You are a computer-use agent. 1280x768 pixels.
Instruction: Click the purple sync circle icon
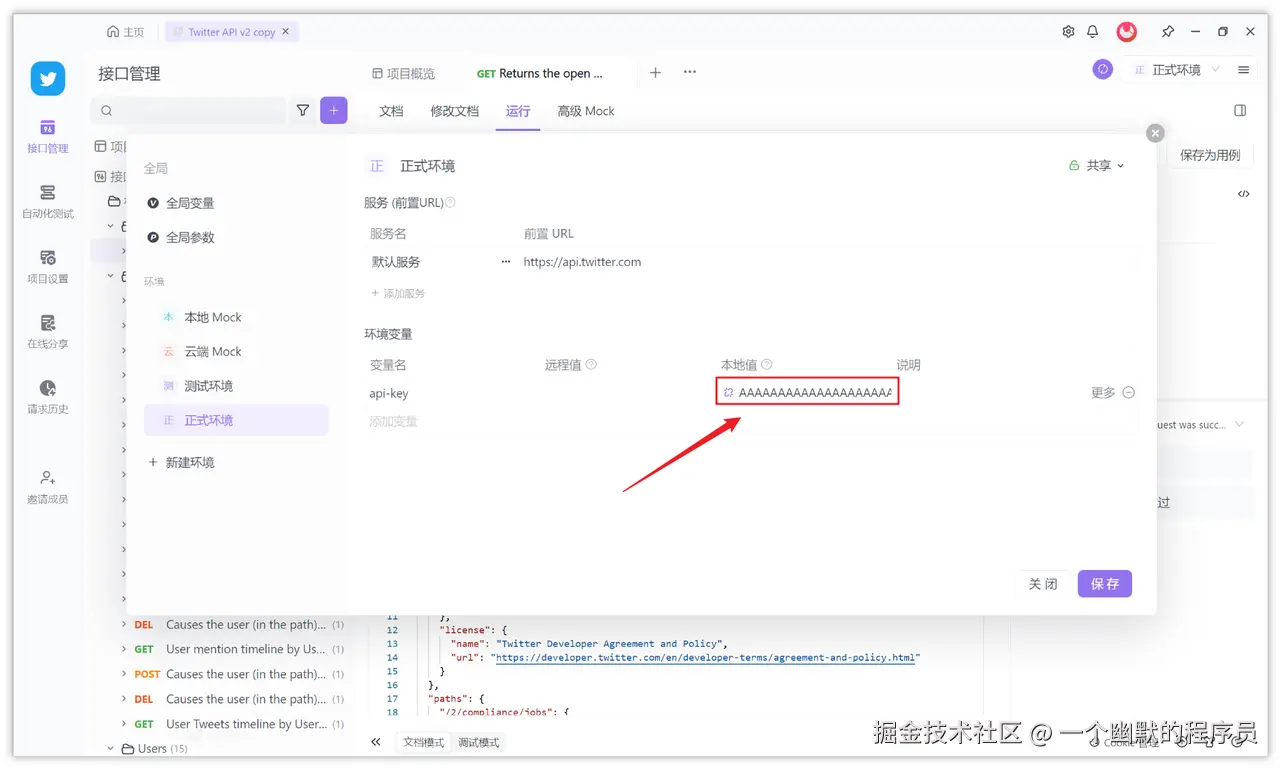(1103, 69)
